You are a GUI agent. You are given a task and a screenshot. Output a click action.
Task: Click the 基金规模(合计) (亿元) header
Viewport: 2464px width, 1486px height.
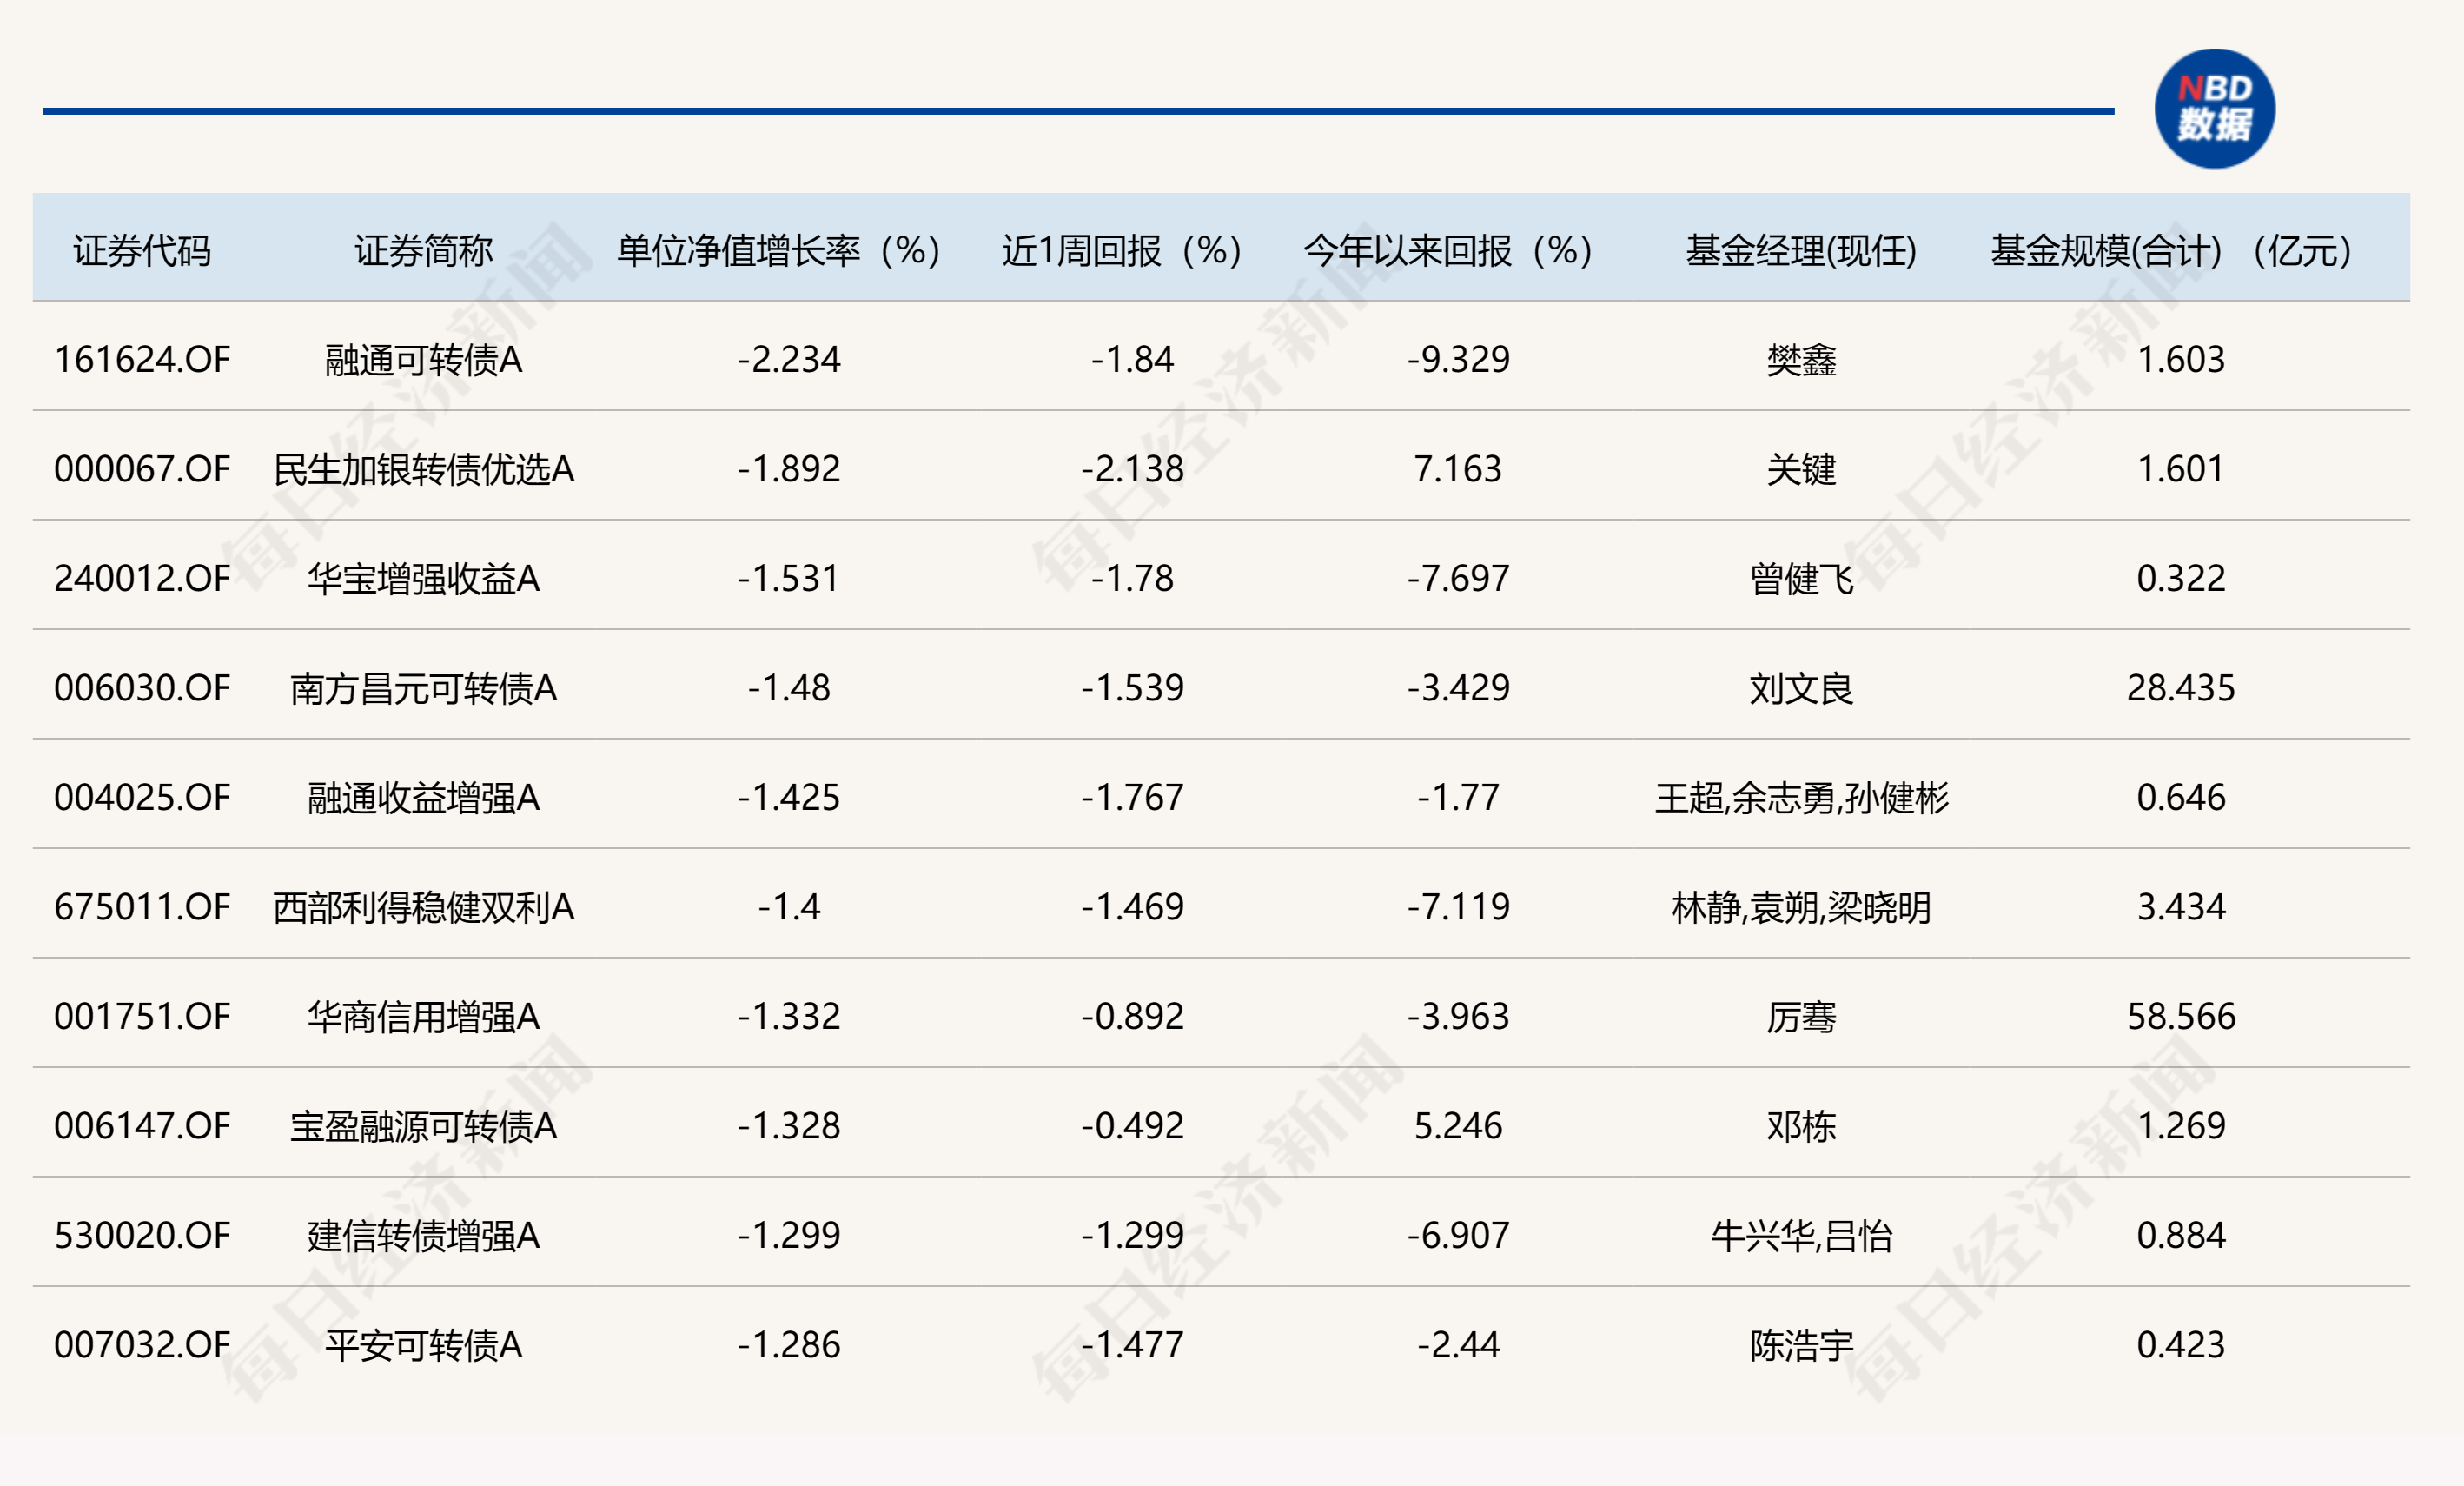click(2171, 250)
